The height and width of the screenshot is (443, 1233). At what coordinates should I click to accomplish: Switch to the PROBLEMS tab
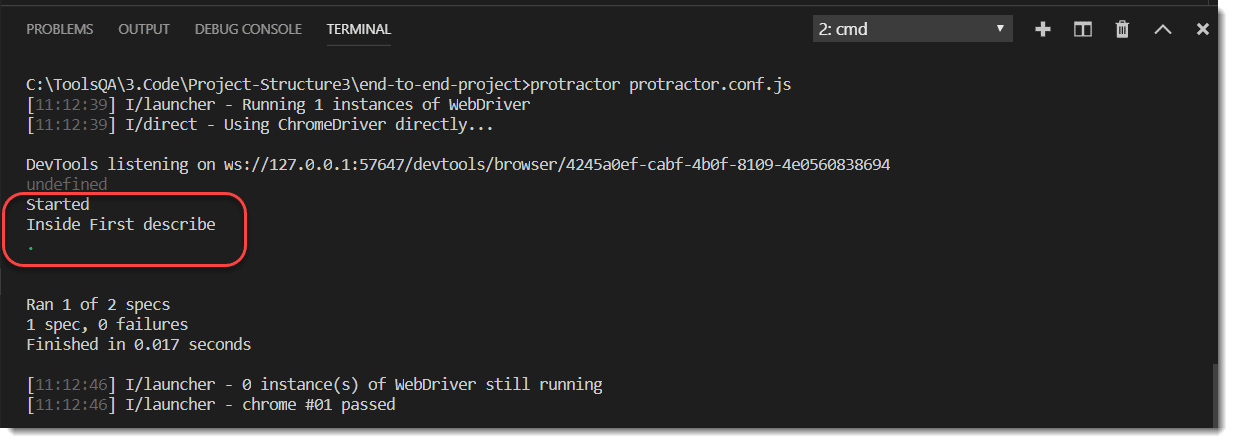click(x=60, y=29)
